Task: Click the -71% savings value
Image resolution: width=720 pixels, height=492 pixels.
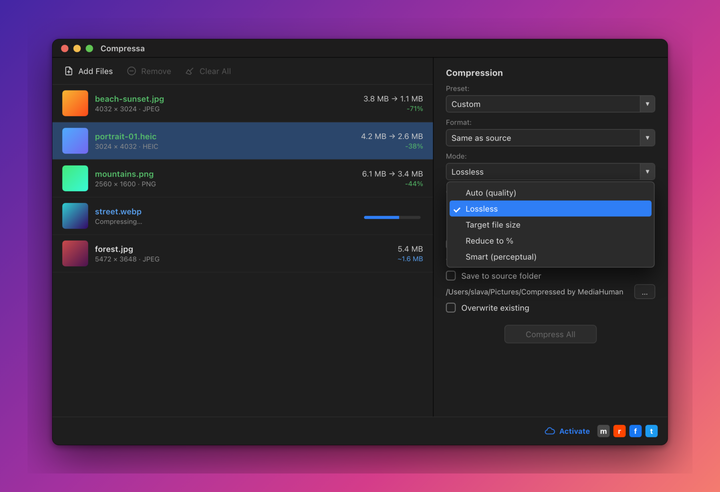Action: 415,109
